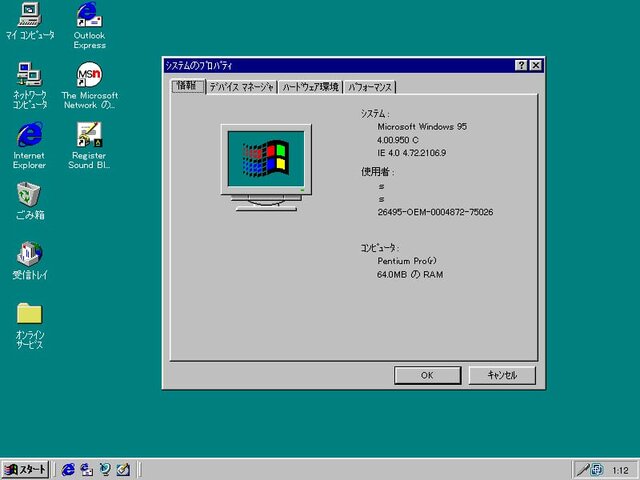Click the version text '4.00.950 C'
640x480 pixels.
398,140
